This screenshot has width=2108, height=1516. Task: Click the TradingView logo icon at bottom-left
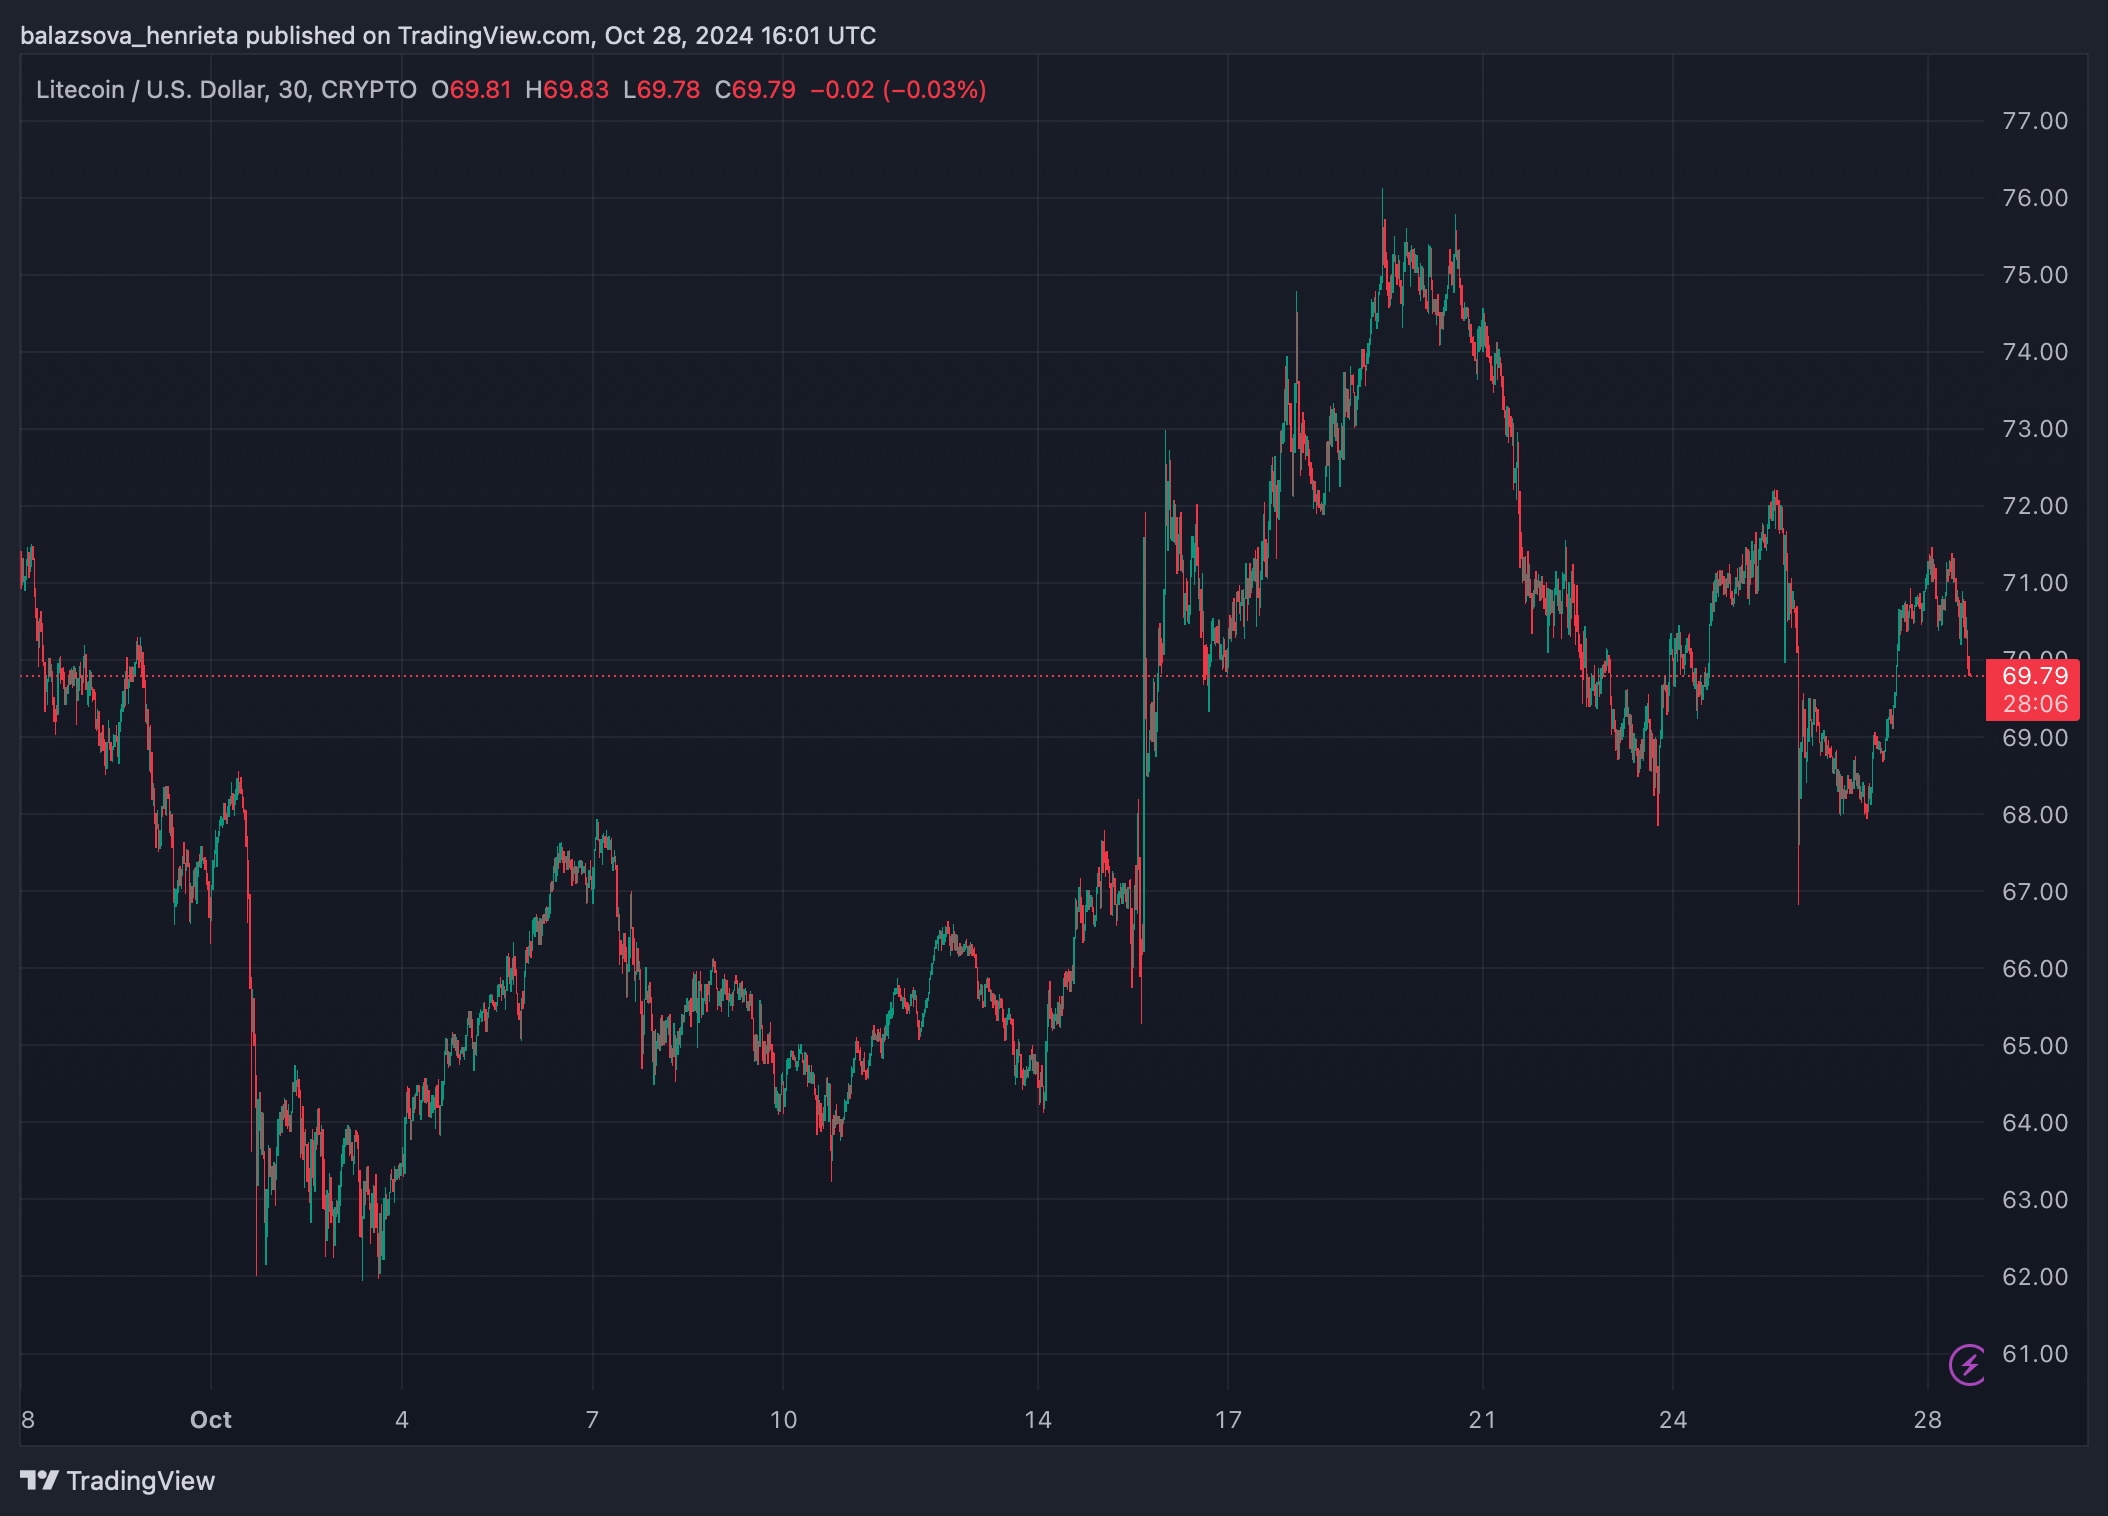point(39,1480)
